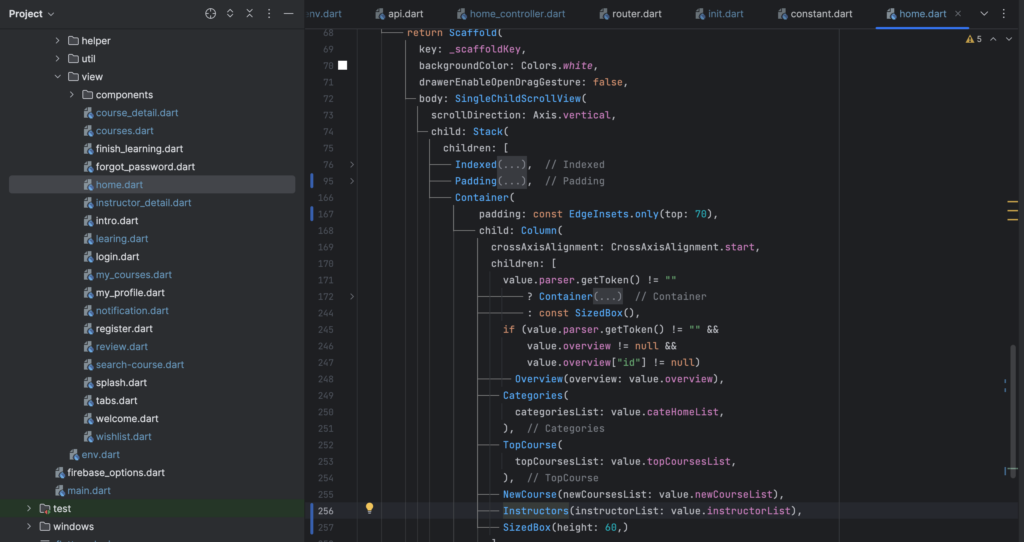Open register.dart file
This screenshot has width=1024, height=542.
(123, 328)
